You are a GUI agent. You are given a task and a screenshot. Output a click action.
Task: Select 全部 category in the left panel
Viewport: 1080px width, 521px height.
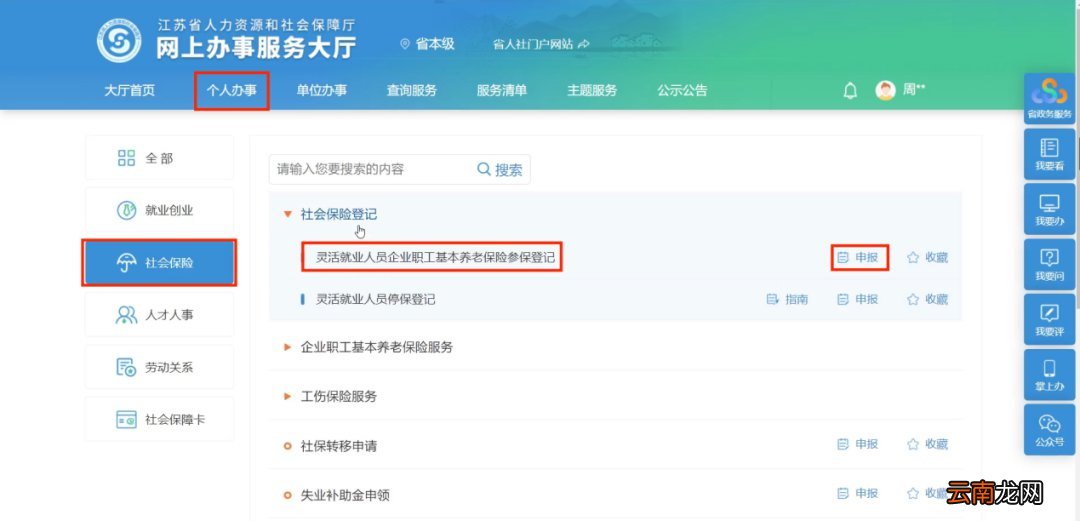click(x=159, y=158)
